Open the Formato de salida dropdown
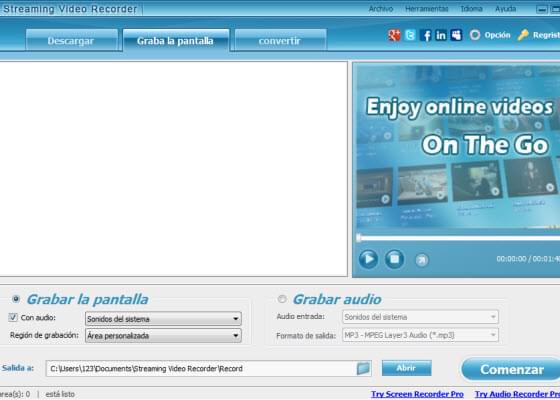560x400 pixels. click(420, 335)
